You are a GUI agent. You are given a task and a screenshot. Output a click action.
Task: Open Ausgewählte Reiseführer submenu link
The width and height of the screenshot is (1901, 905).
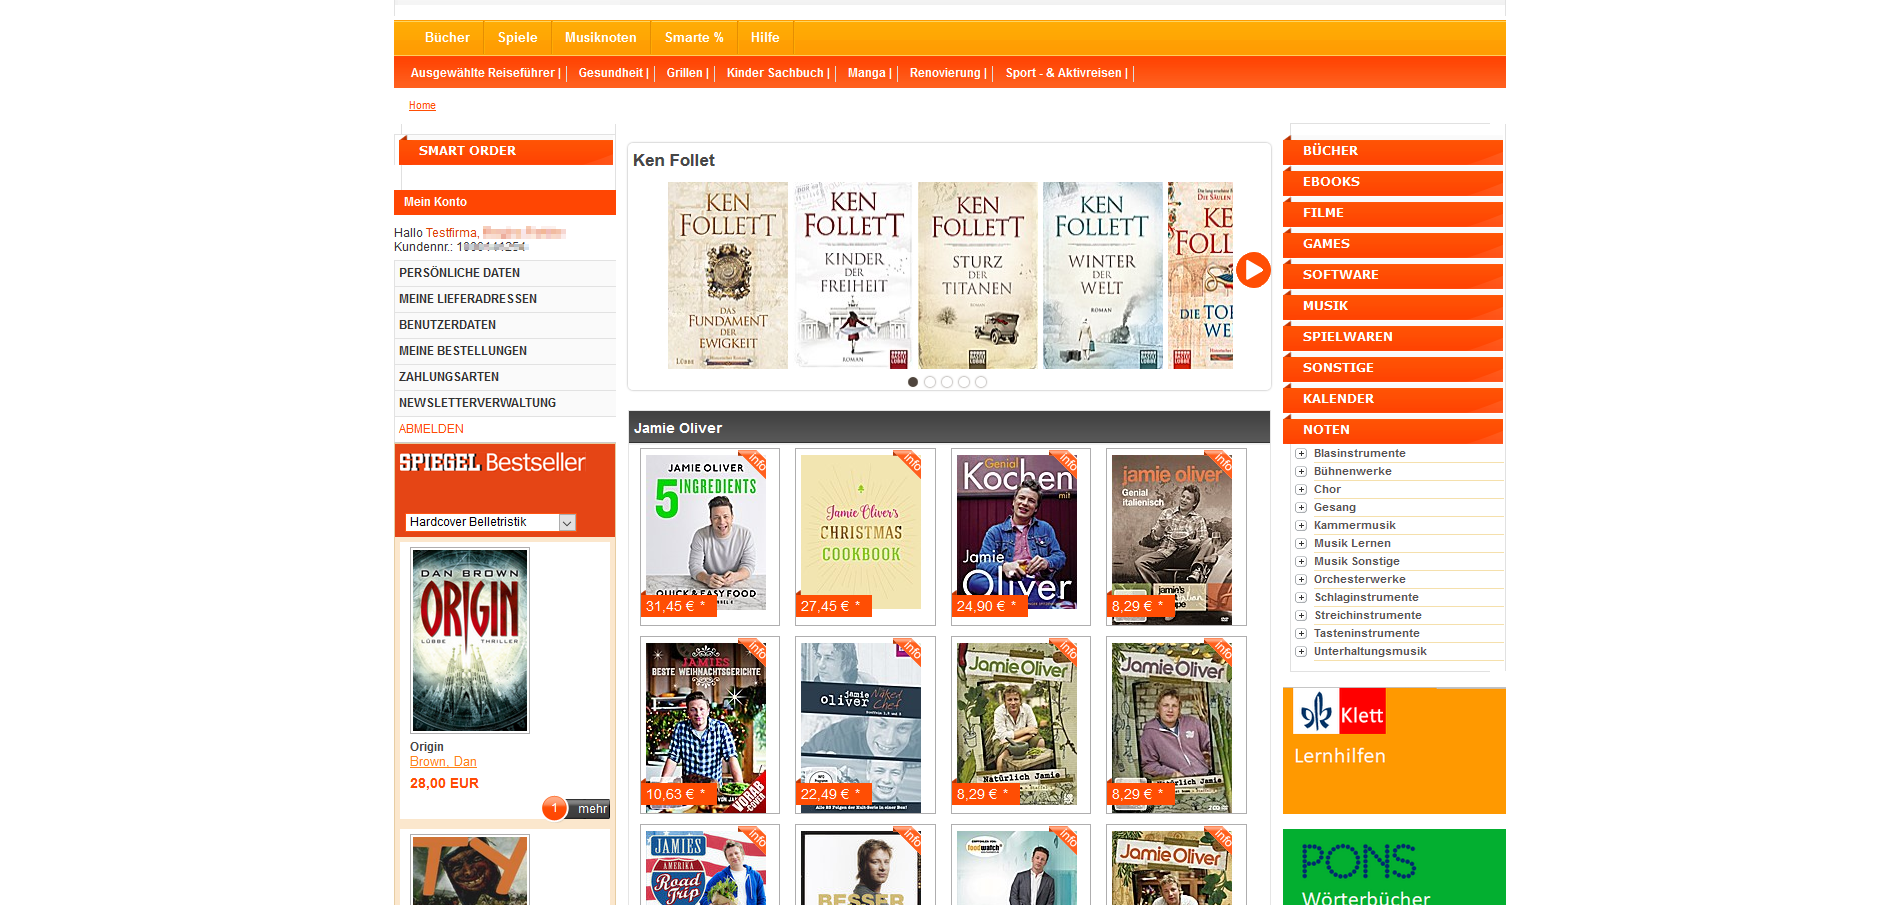pyautogui.click(x=485, y=73)
